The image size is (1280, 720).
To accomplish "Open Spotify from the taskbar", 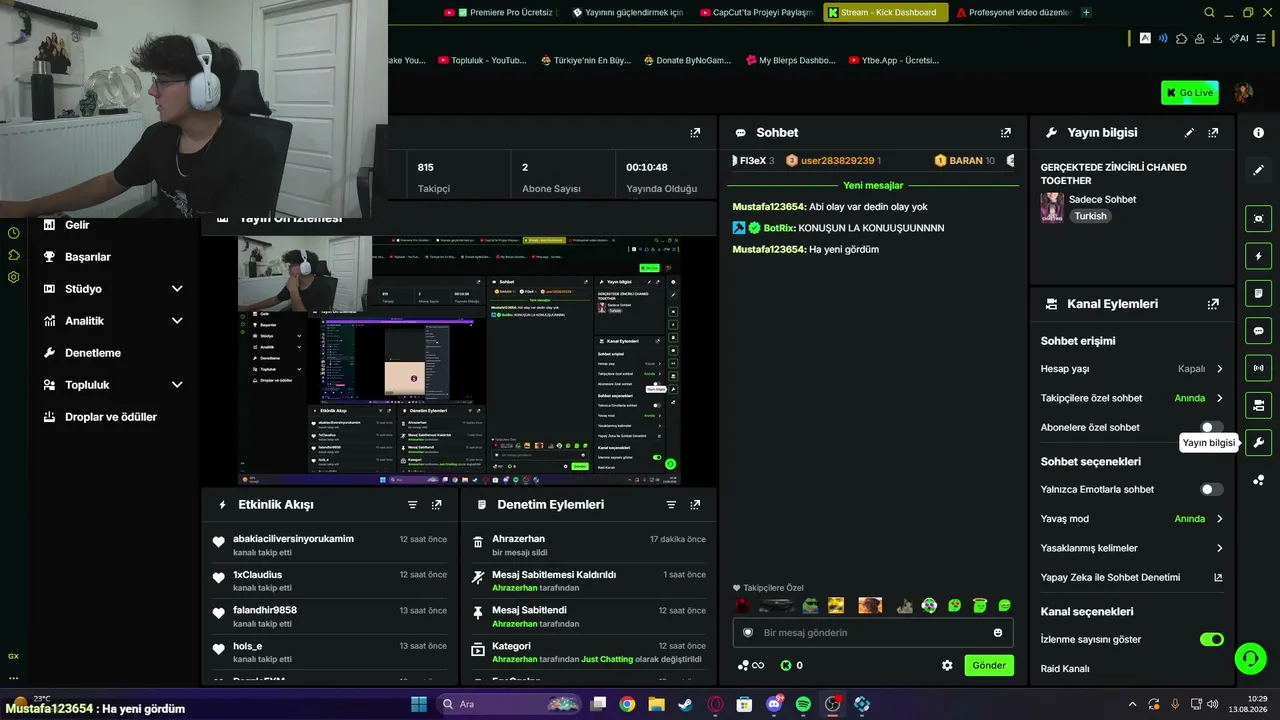I will click(804, 704).
